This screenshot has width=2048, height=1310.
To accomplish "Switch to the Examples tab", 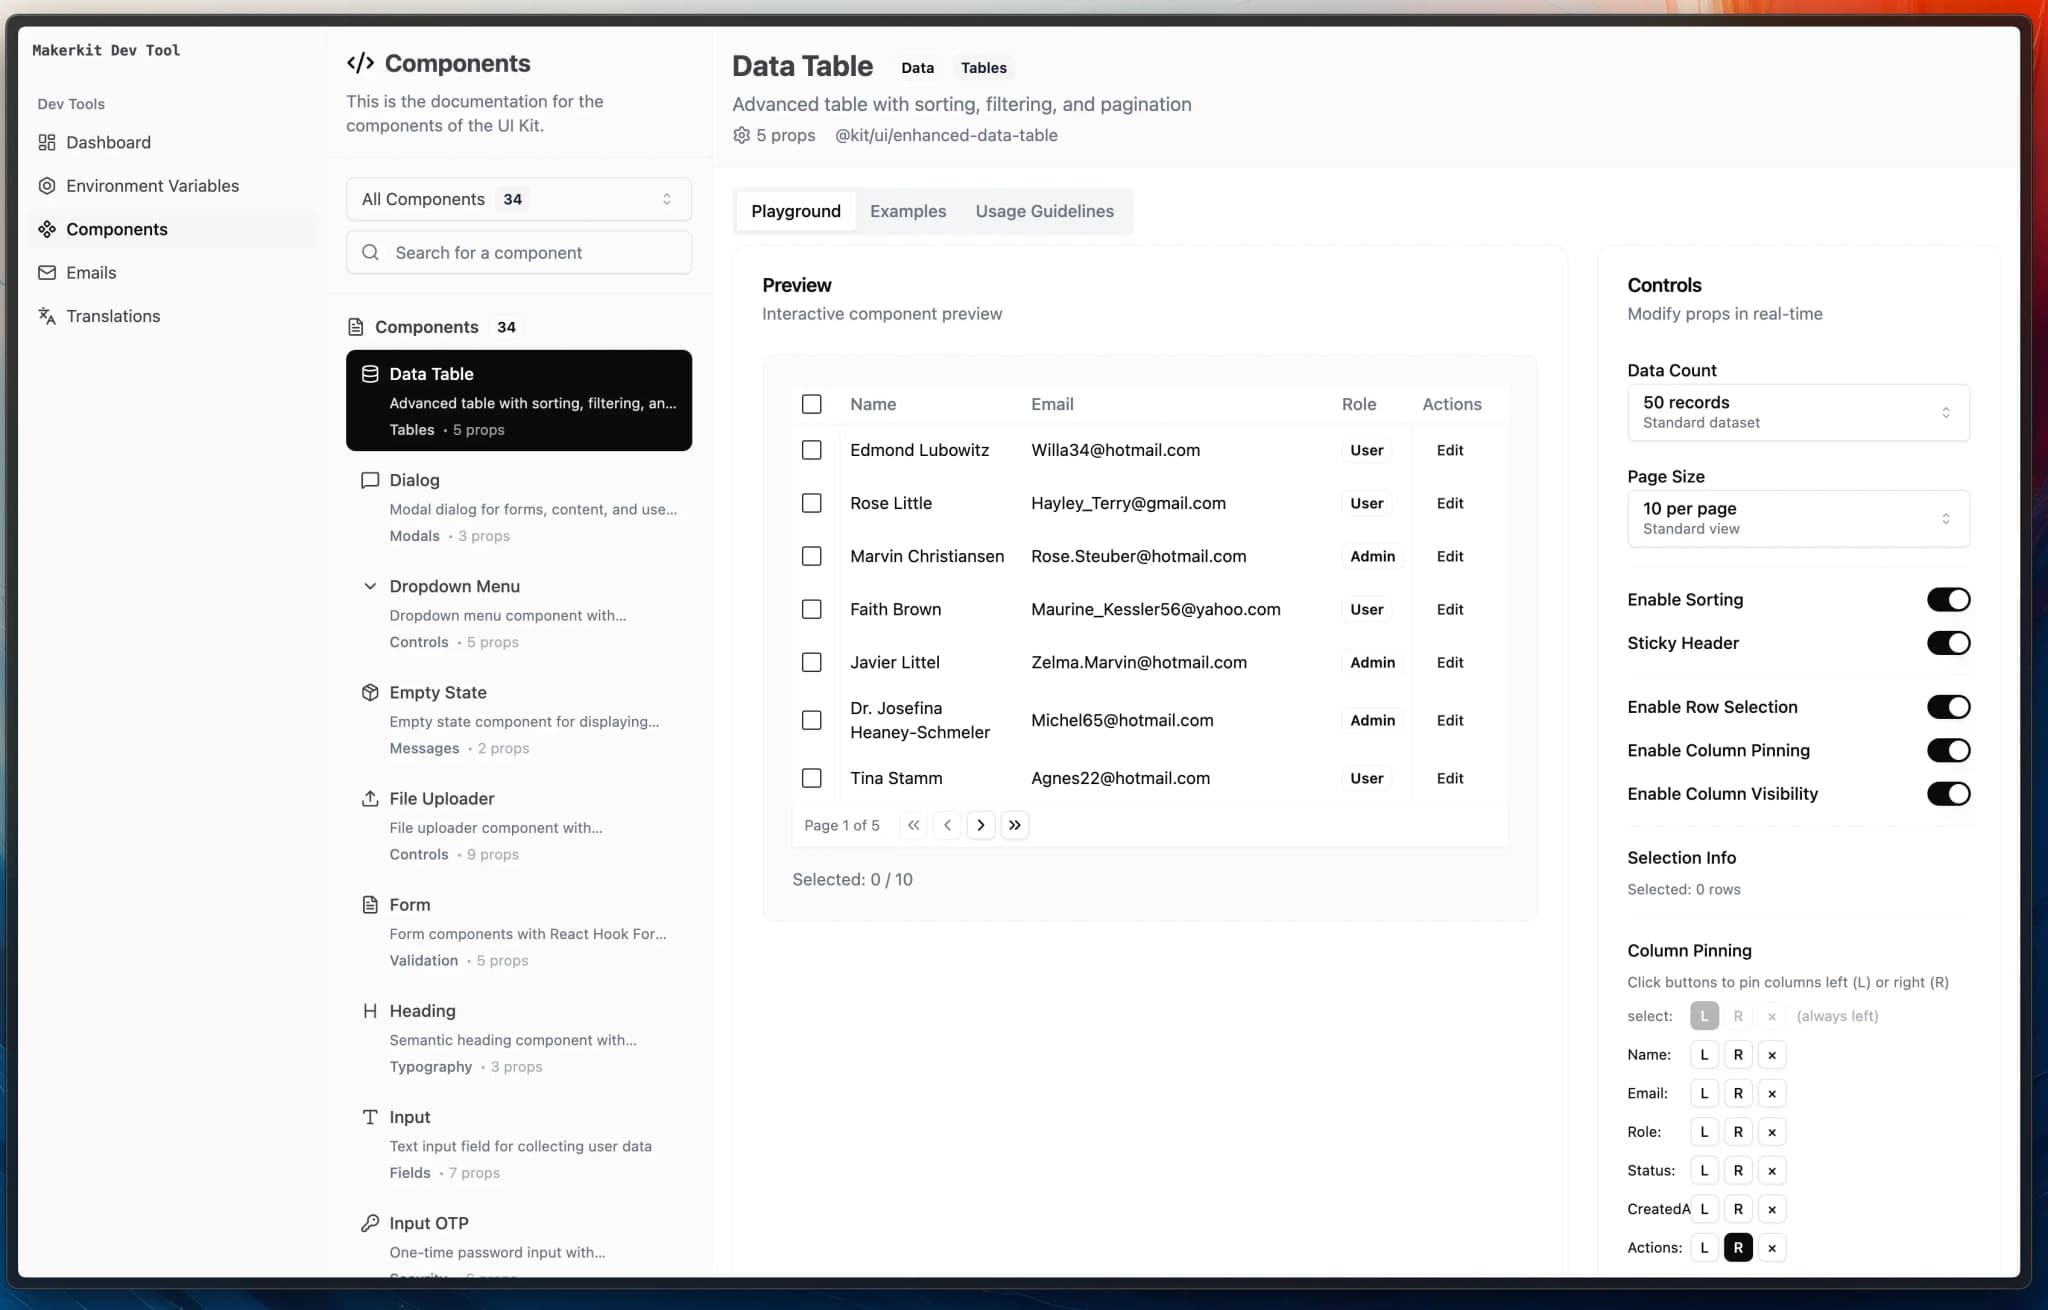I will [x=907, y=211].
